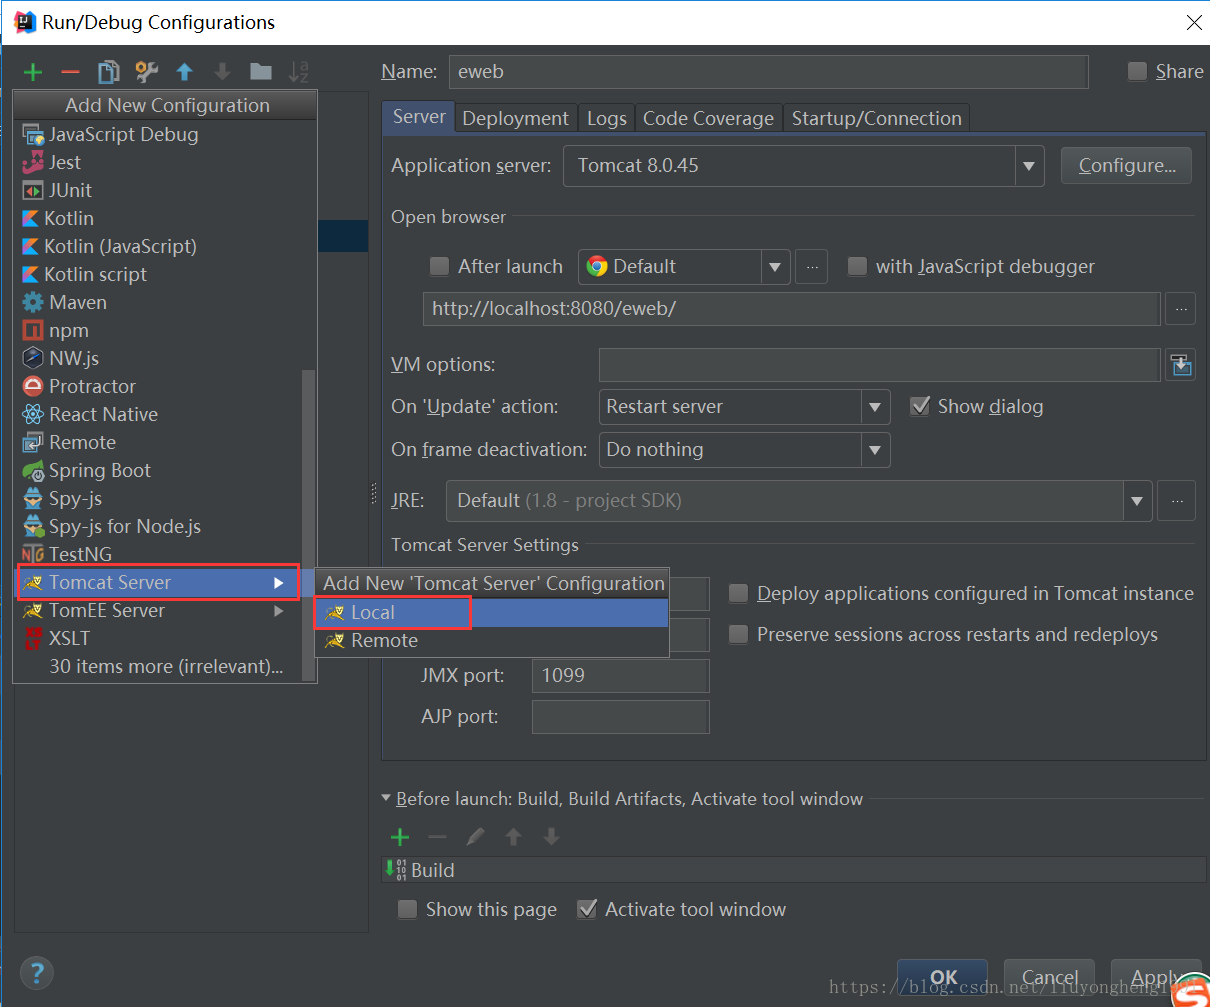Add a before launch task plus icon
Screen dimensions: 1210x1007
(400, 837)
